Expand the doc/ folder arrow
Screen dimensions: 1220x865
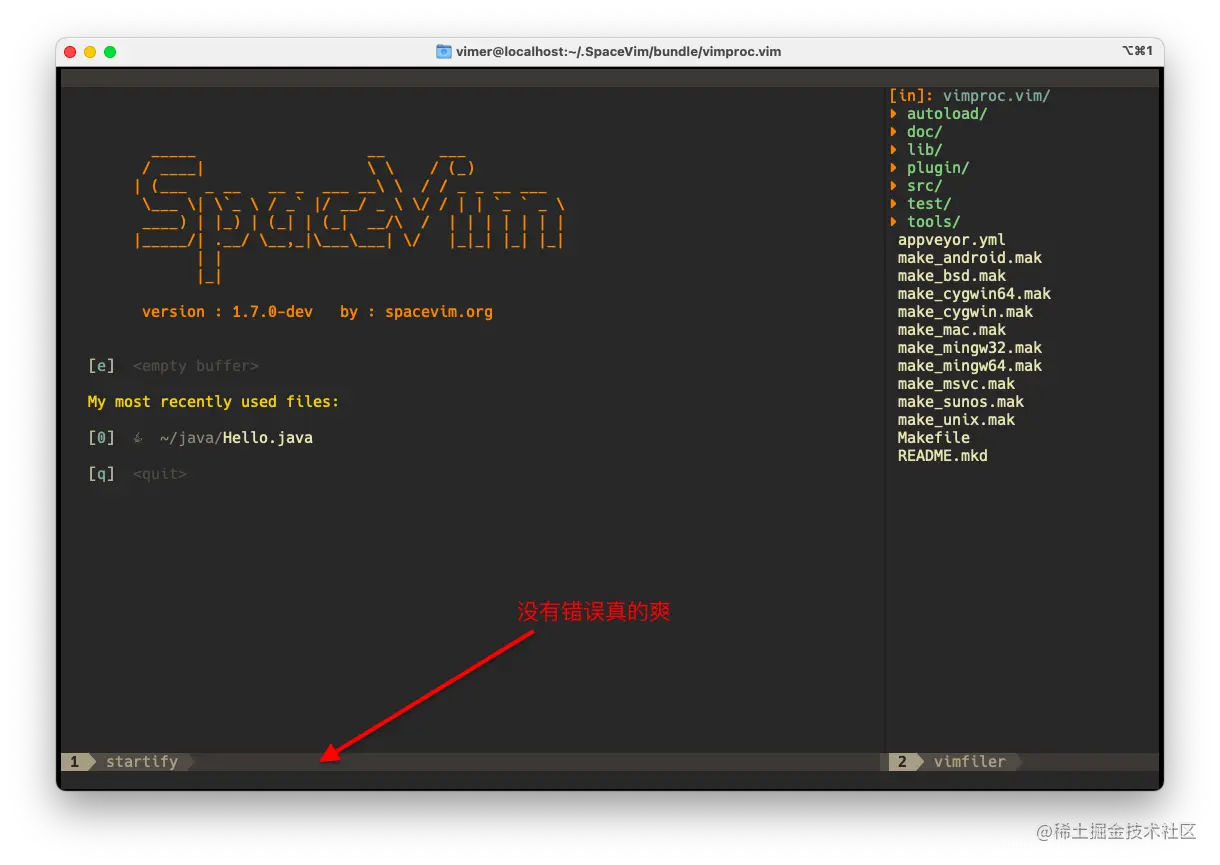[x=893, y=132]
